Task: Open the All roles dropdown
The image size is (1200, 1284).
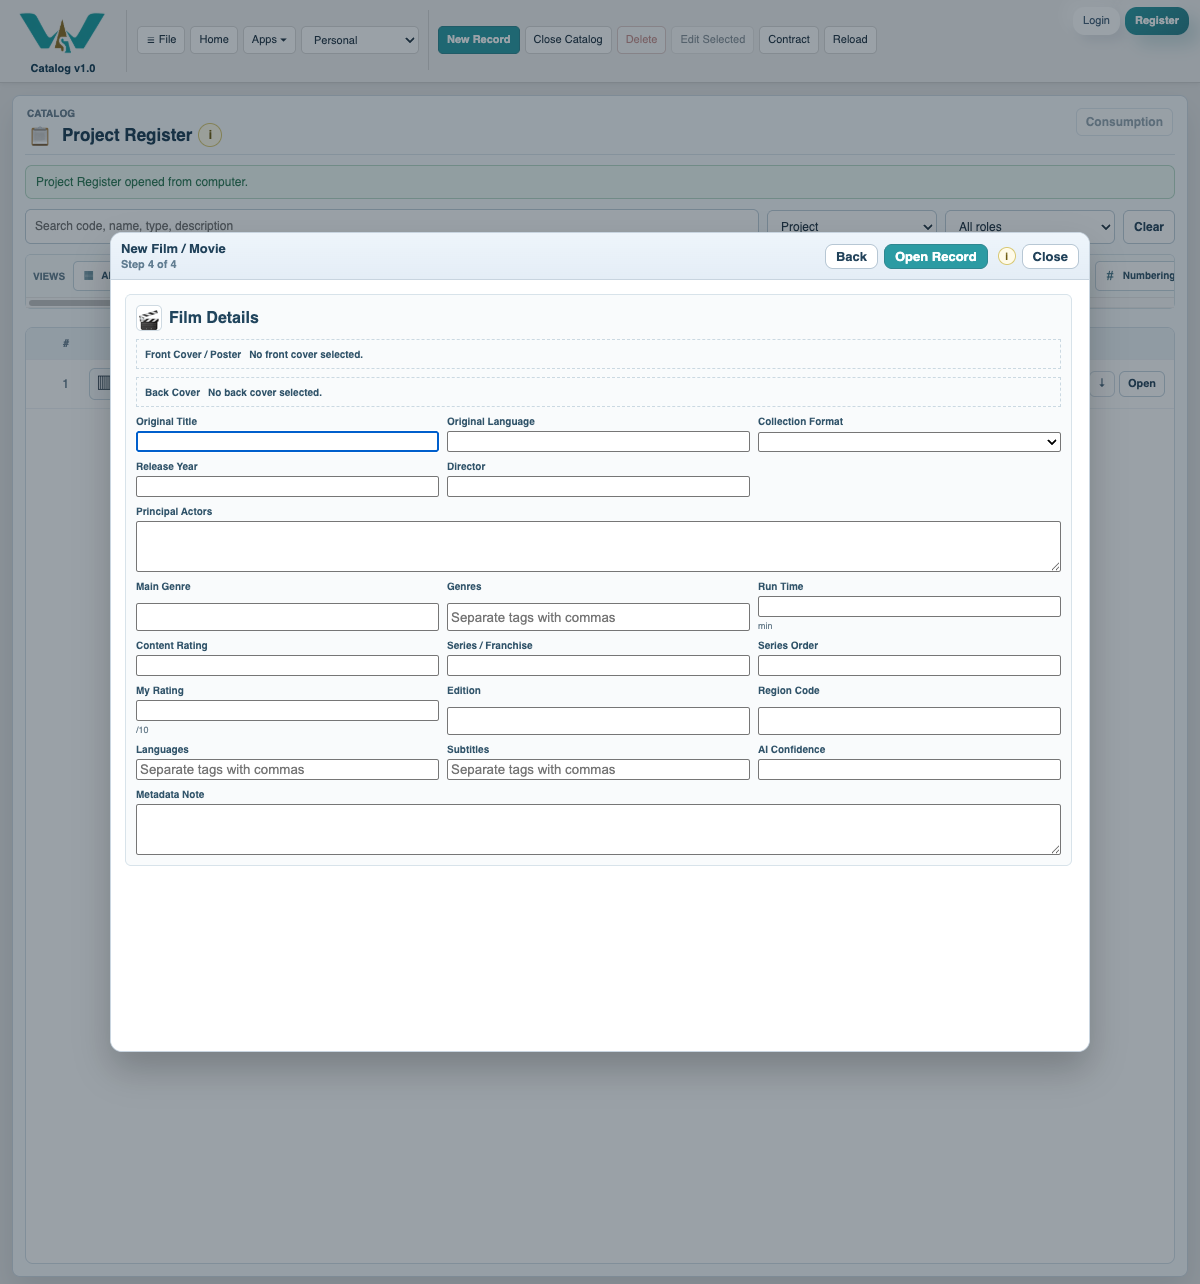Action: point(1030,226)
